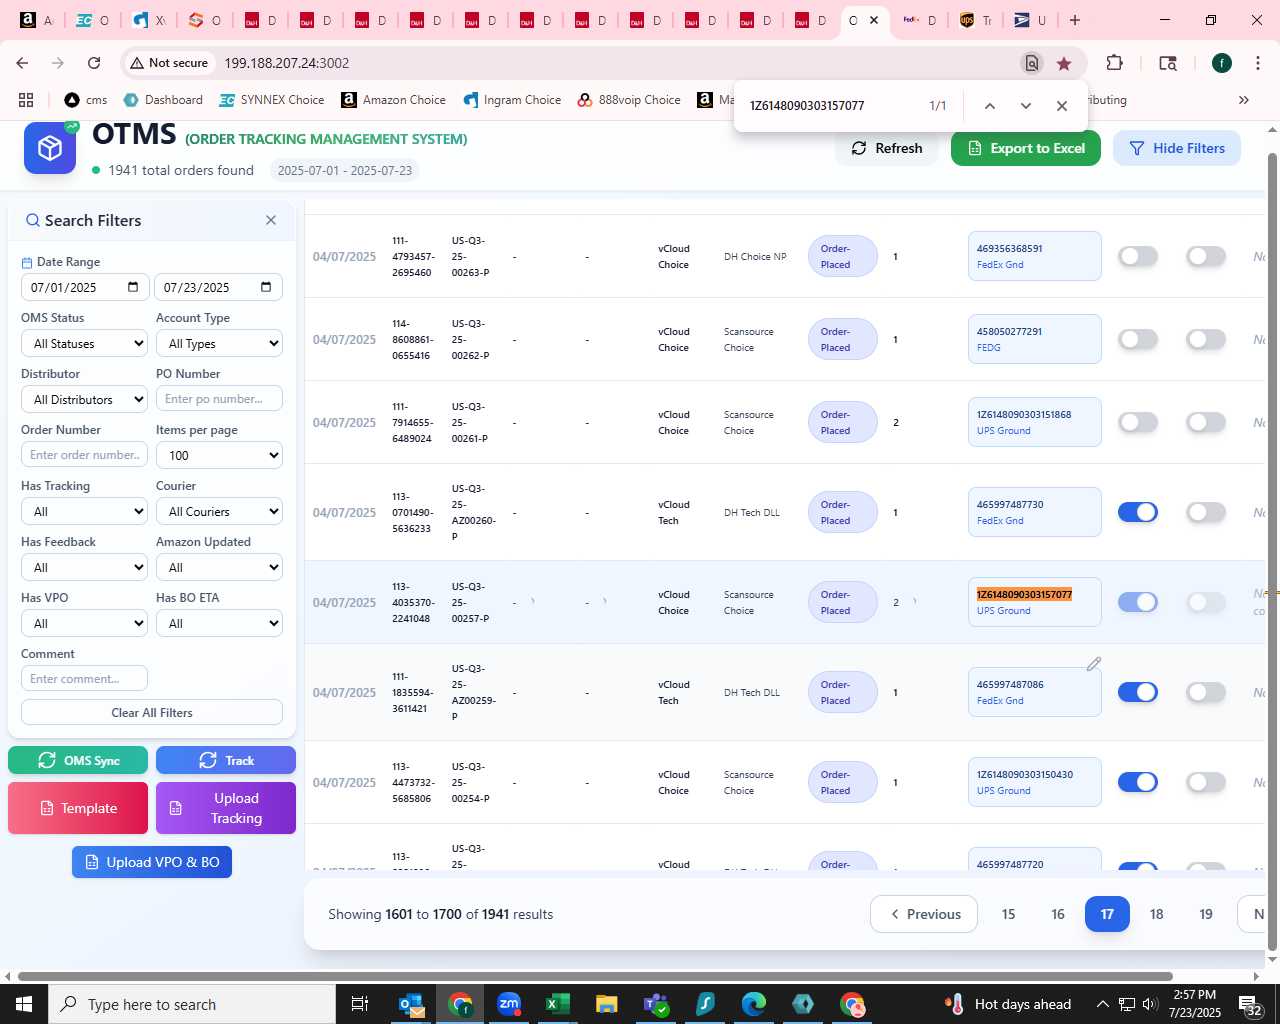Open start date calendar picker icon
1280x1024 pixels.
pyautogui.click(x=133, y=287)
